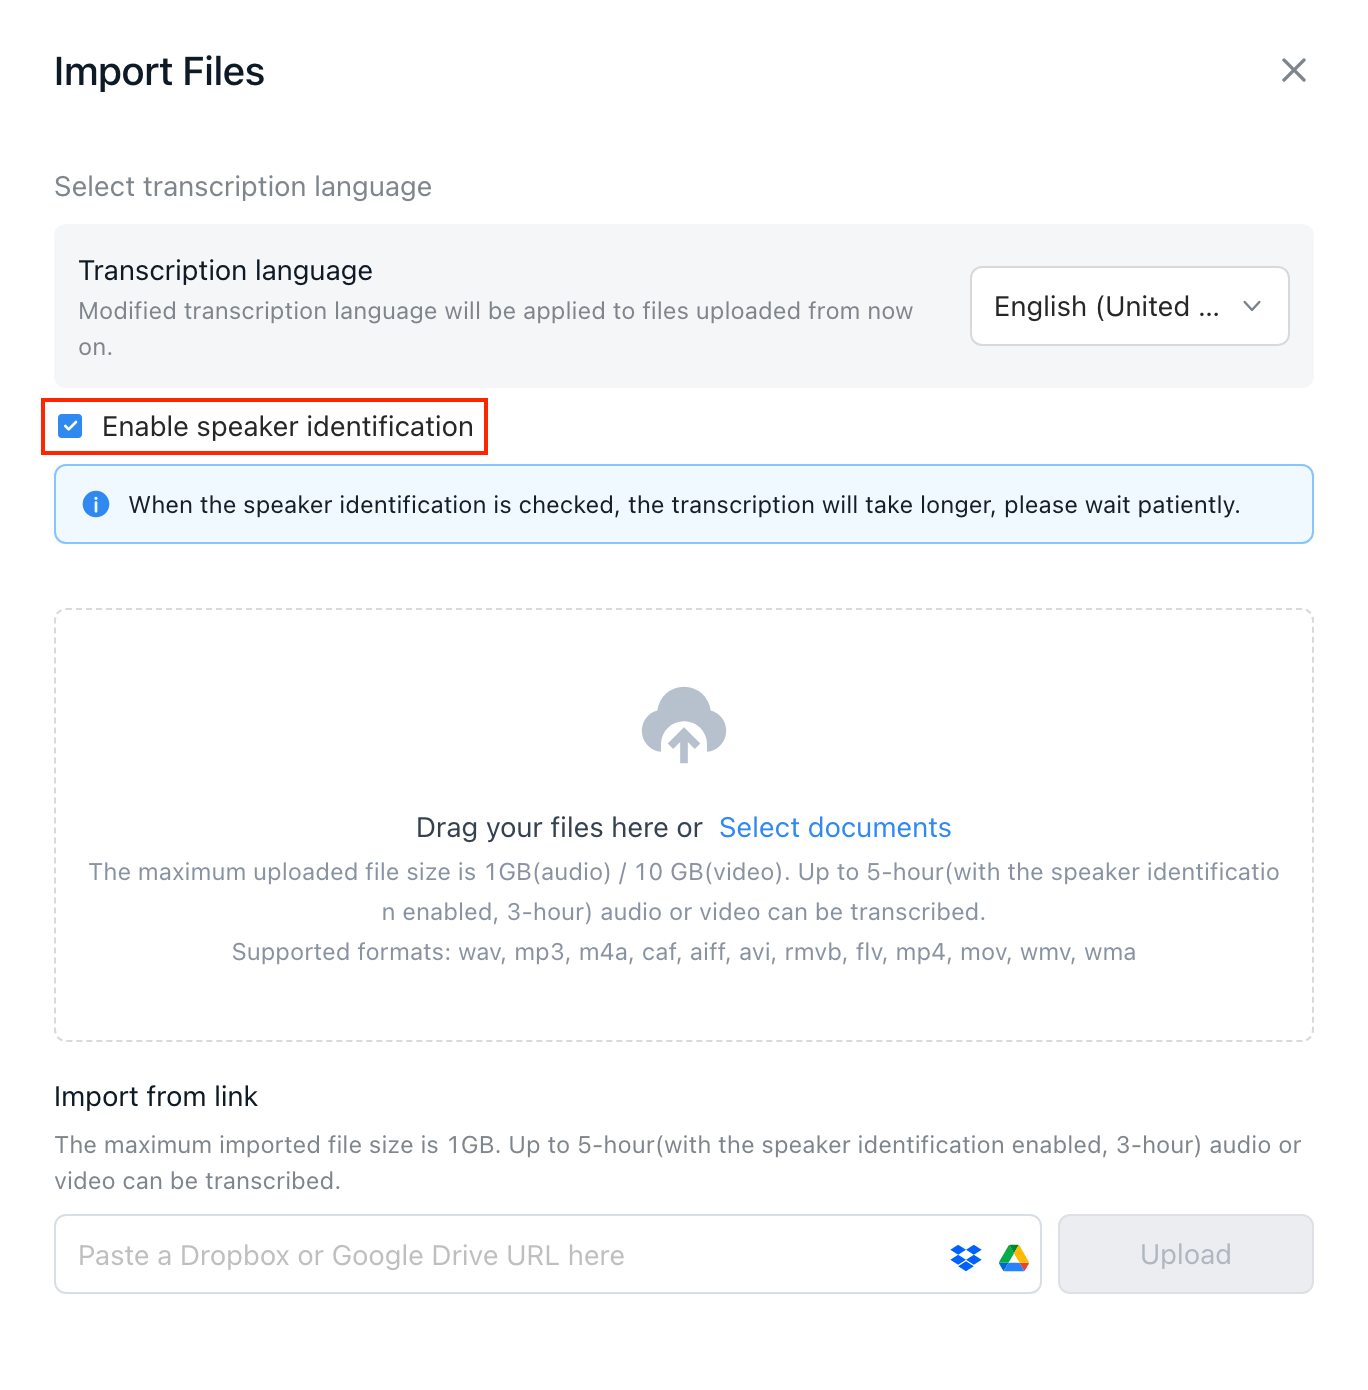
Task: Click the cloud upload icon
Action: point(684,725)
